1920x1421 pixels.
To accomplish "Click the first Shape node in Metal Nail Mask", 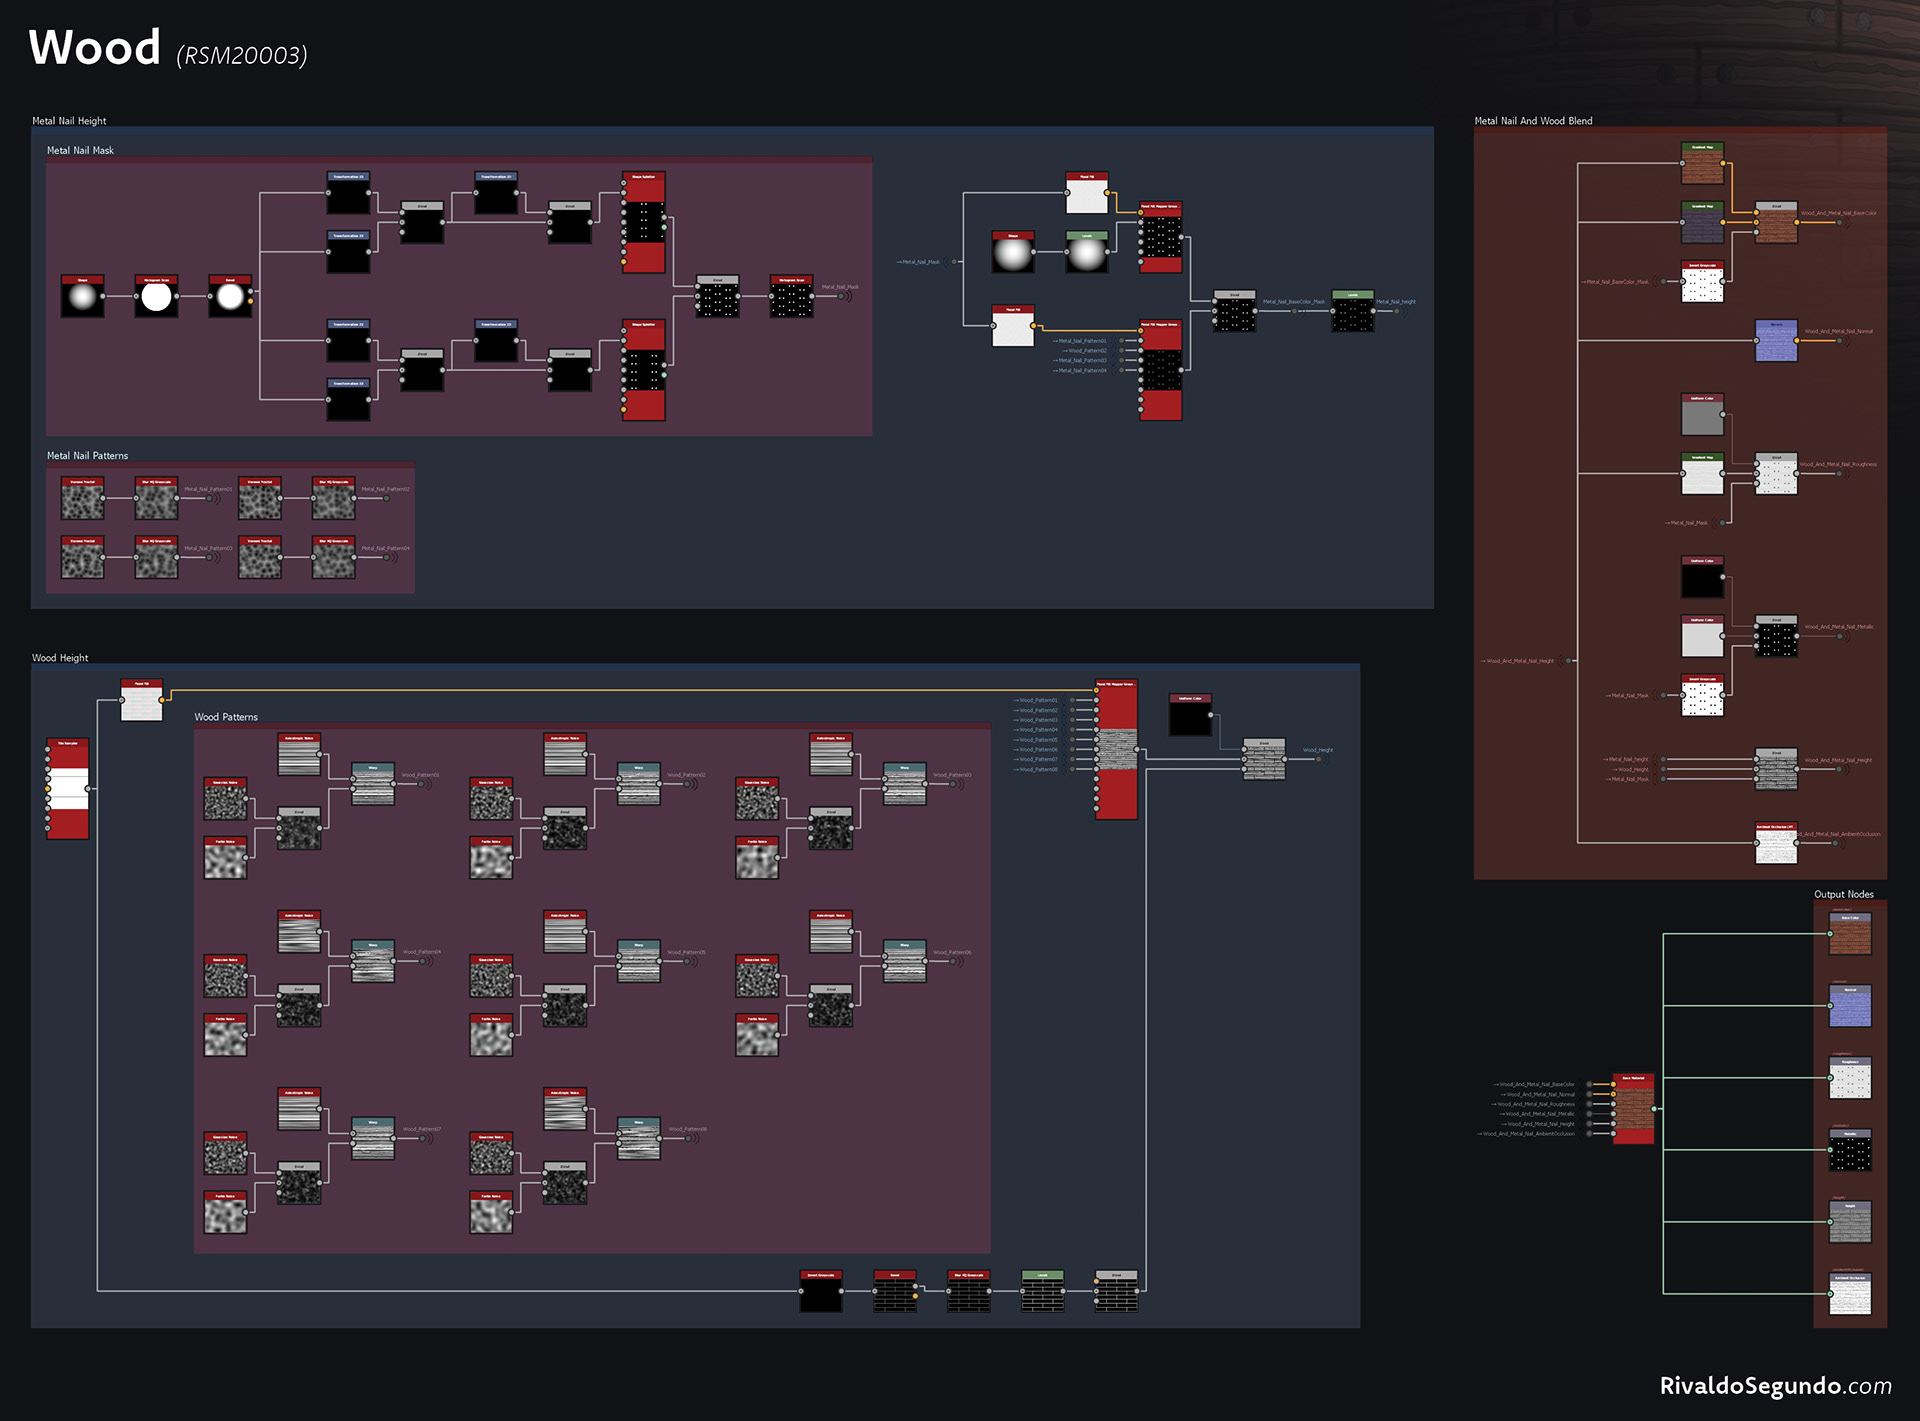I will [82, 296].
